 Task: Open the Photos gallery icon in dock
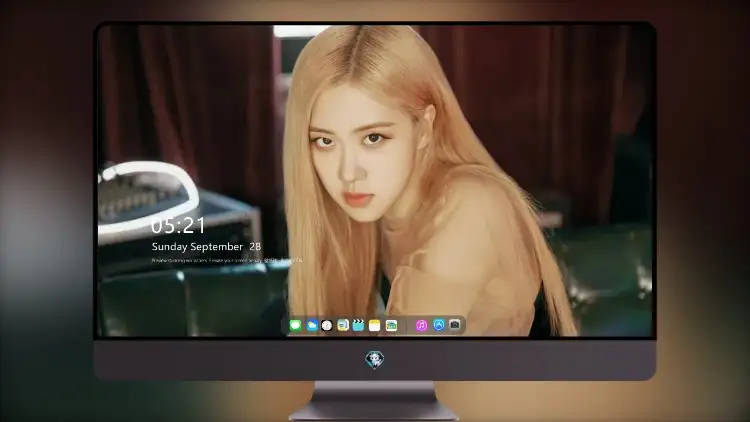tap(391, 325)
